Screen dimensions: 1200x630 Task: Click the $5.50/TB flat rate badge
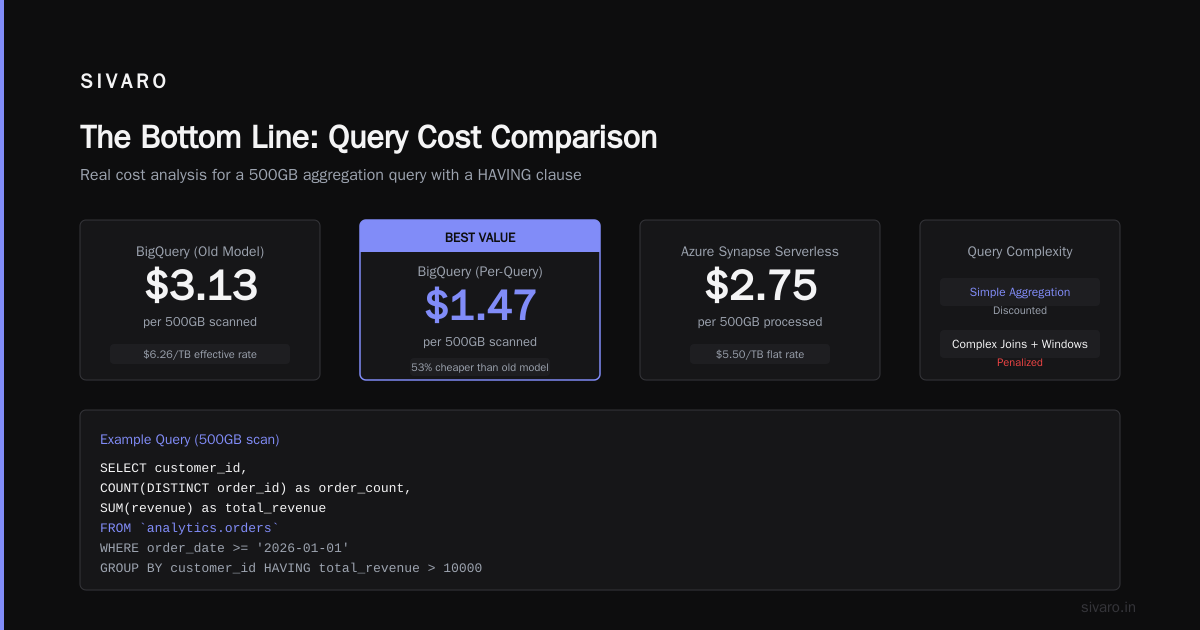pos(760,354)
